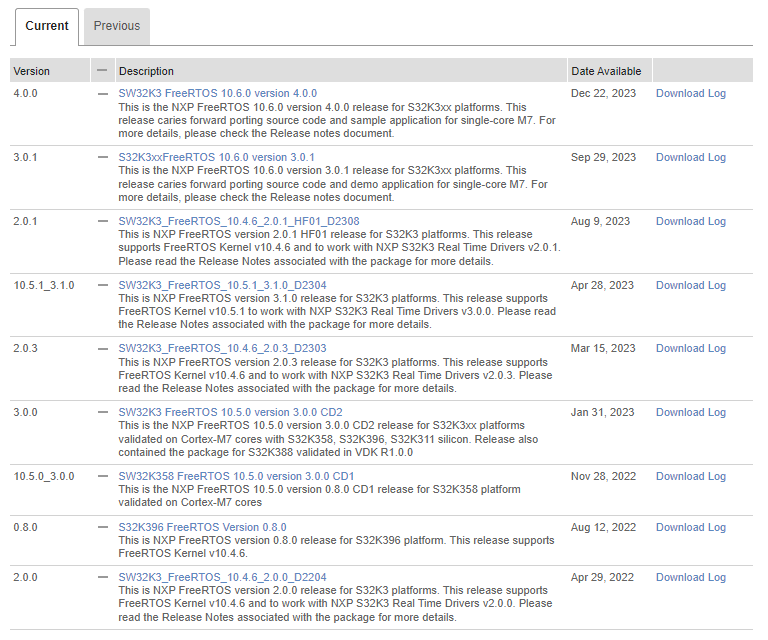
Task: Download the Jan 31, 2023 release
Action: (x=679, y=412)
